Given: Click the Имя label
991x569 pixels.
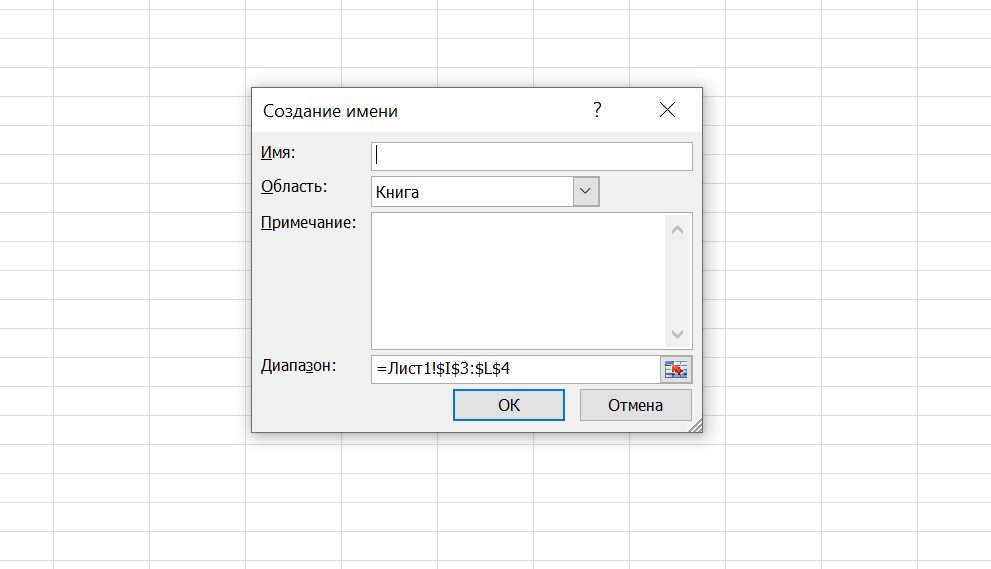Looking at the screenshot, I should (x=279, y=152).
